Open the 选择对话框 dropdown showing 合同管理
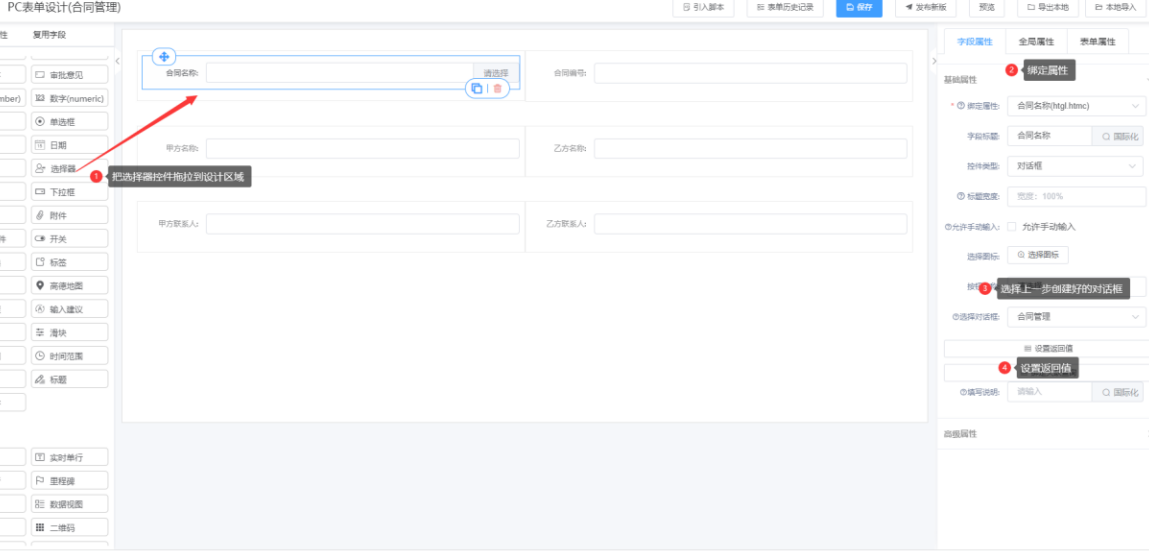Image resolution: width=1149 pixels, height=551 pixels. tap(1076, 317)
